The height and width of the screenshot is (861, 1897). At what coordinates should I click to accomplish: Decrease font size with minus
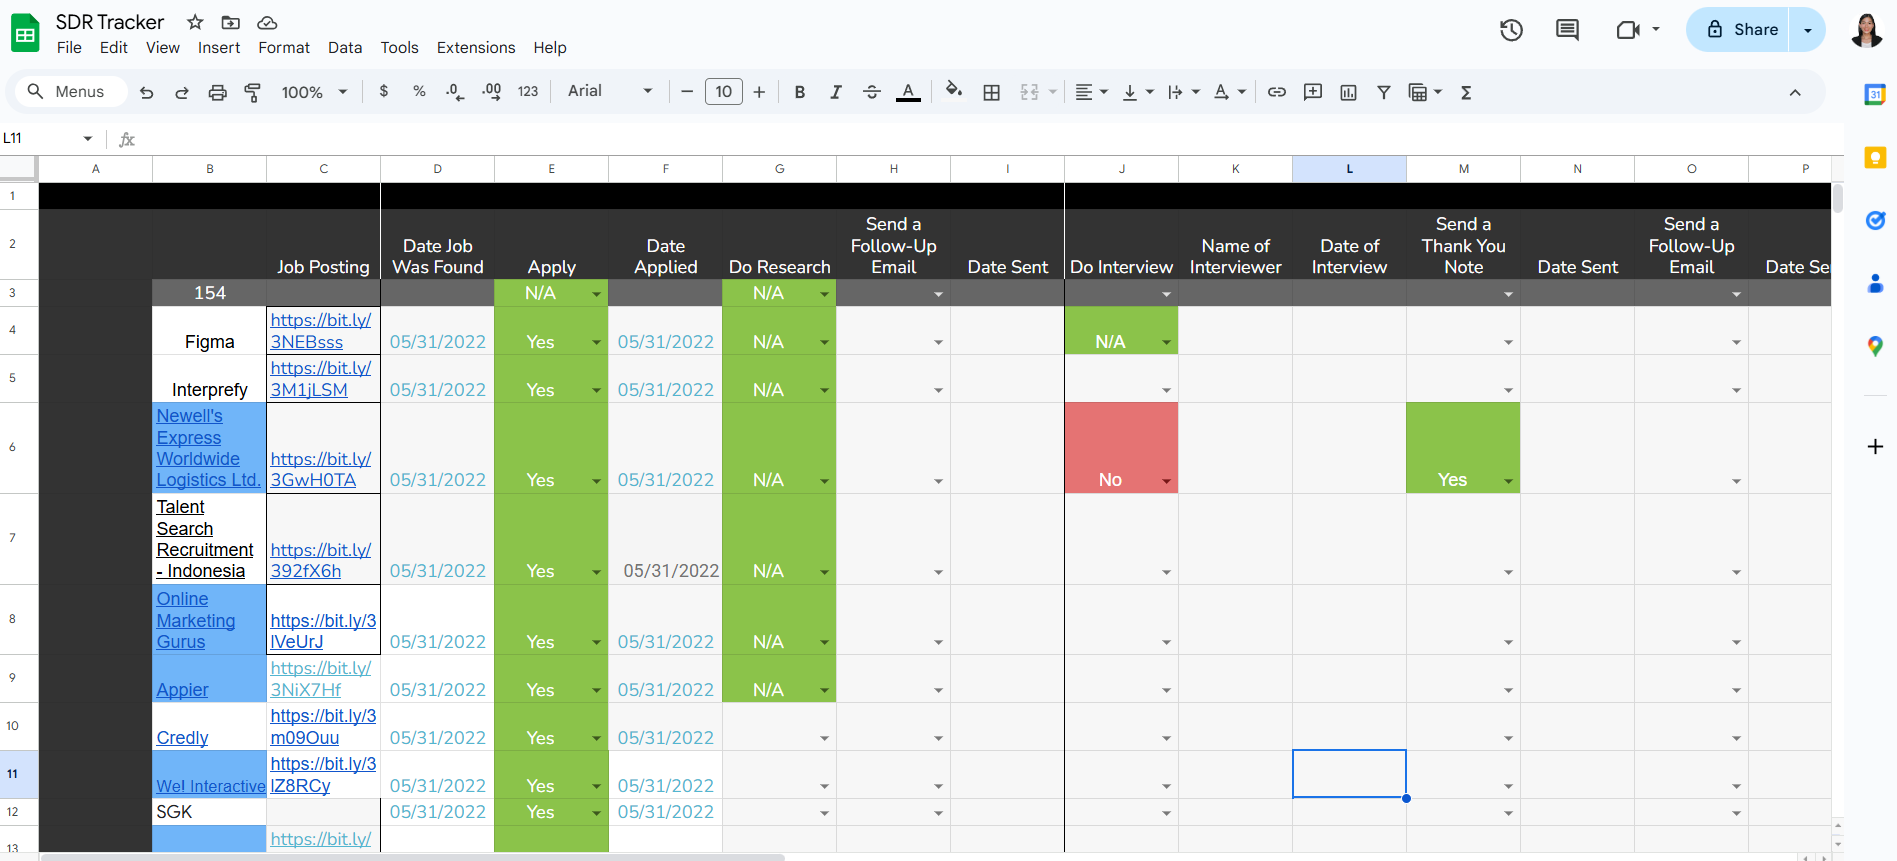687,92
